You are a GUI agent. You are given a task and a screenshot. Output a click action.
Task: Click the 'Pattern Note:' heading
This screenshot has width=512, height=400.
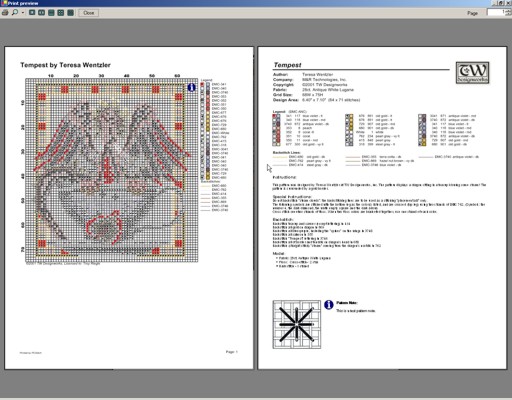point(347,303)
